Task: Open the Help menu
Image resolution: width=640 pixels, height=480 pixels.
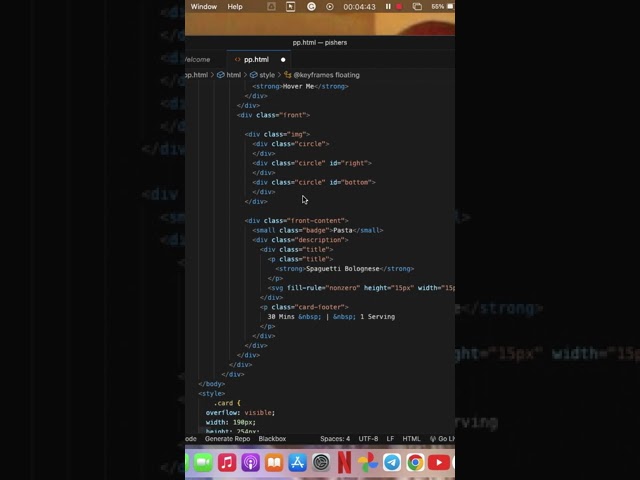Action: [235, 7]
